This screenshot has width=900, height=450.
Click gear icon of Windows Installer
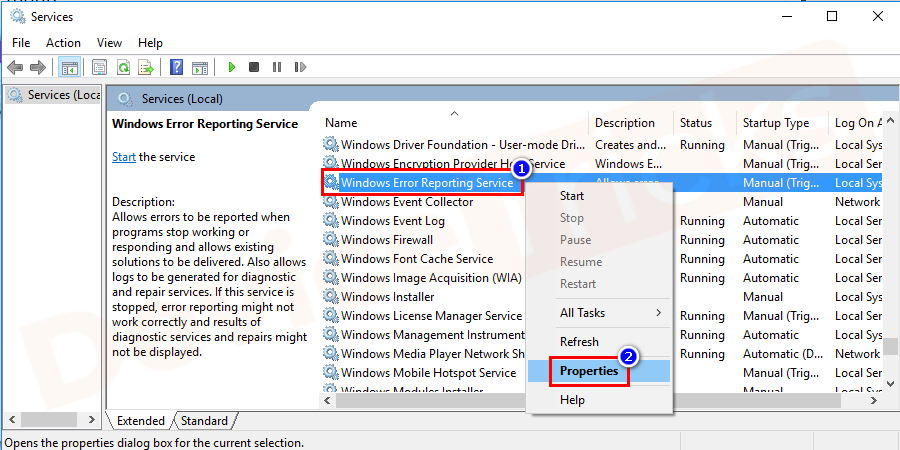coord(331,296)
